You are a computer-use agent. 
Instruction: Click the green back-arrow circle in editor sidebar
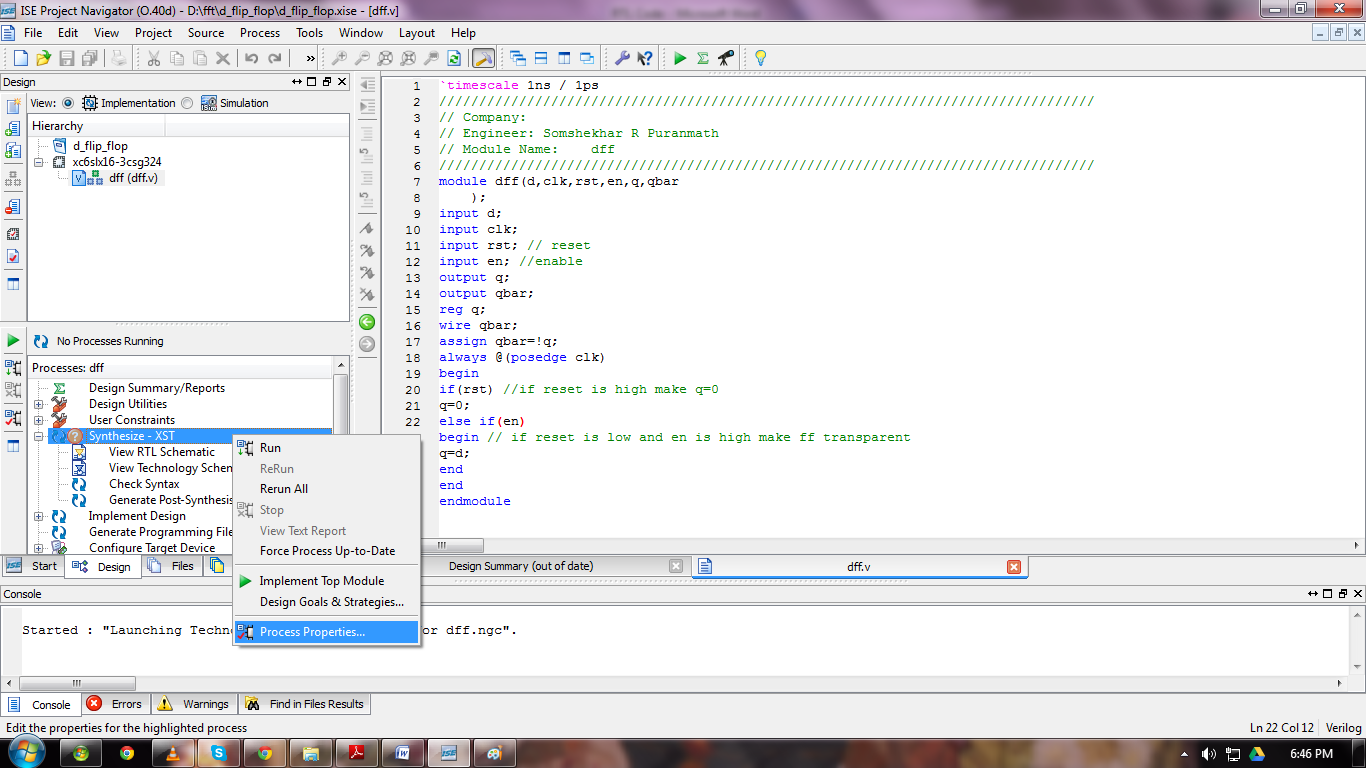coord(367,322)
